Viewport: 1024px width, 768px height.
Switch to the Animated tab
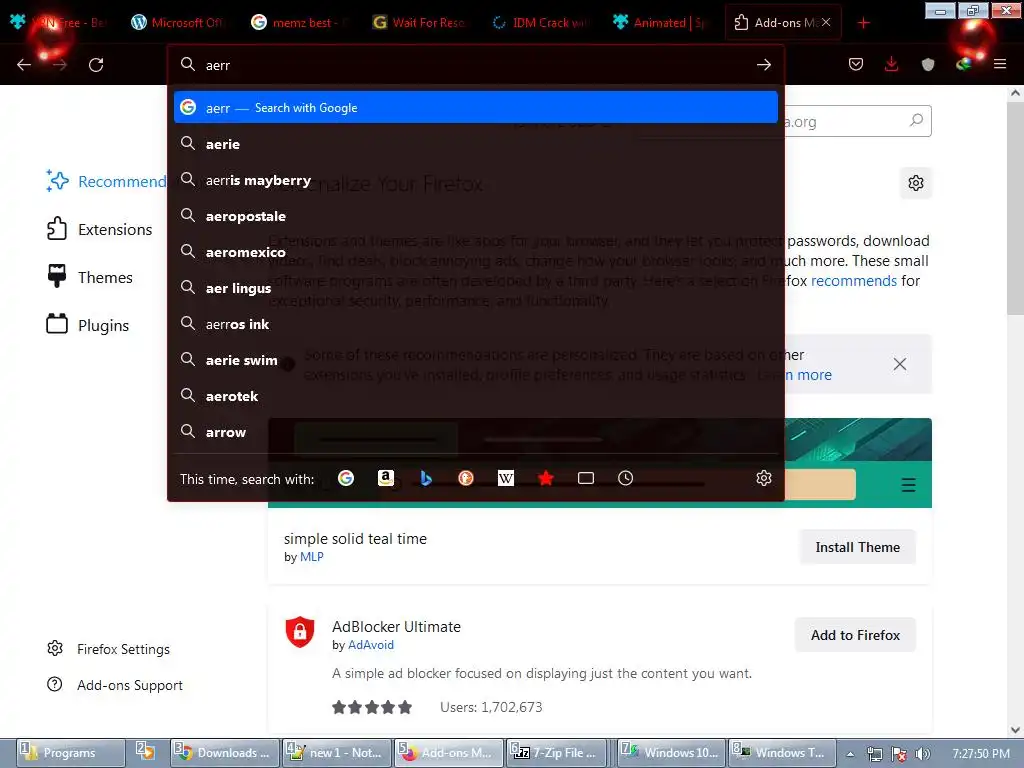(660, 23)
